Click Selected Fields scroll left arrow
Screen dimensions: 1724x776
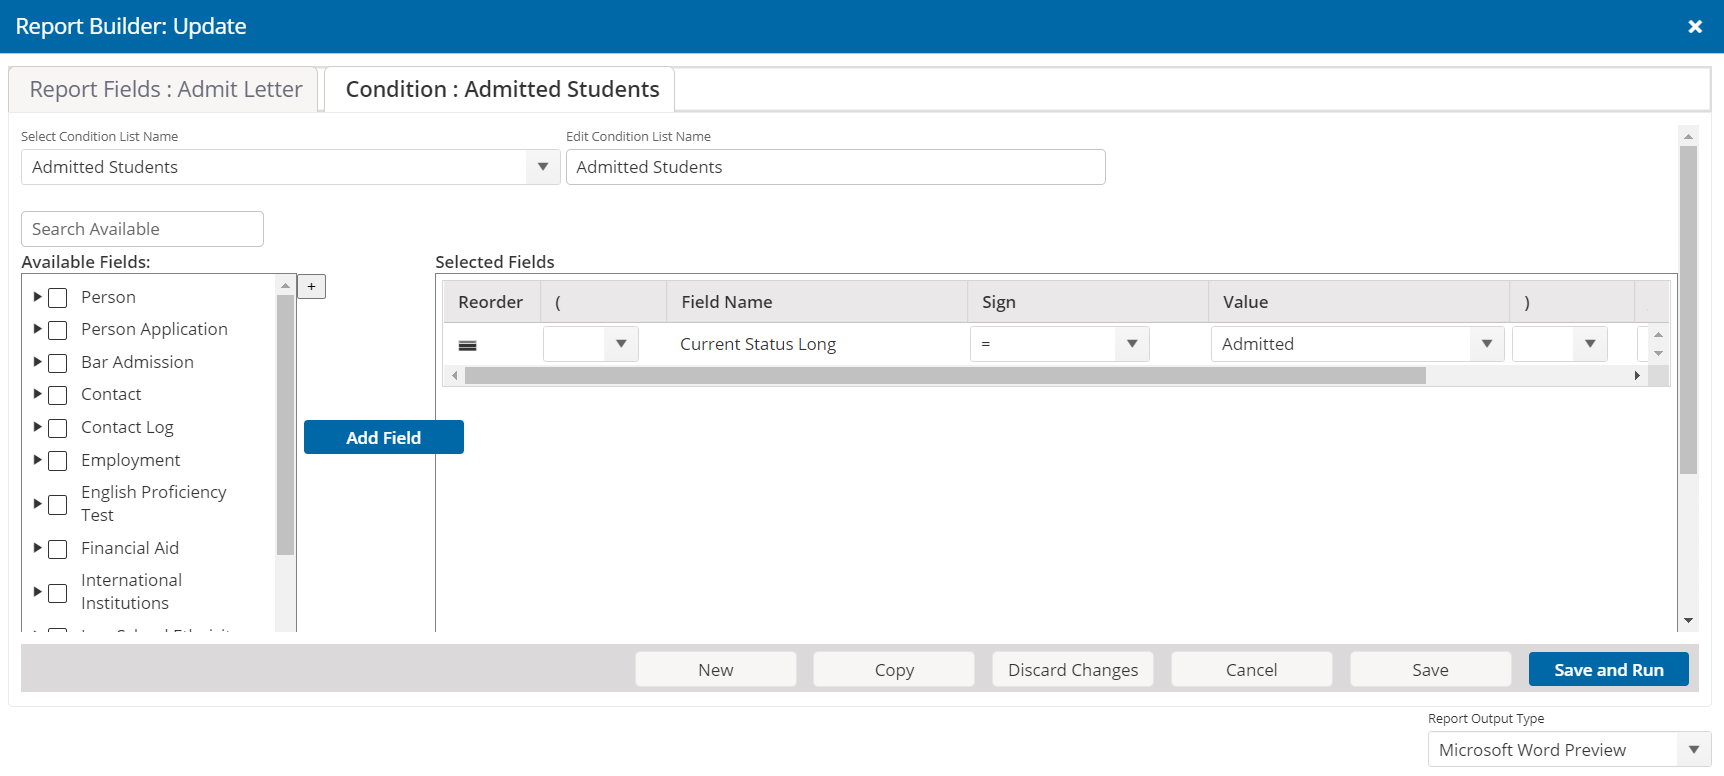pos(455,376)
